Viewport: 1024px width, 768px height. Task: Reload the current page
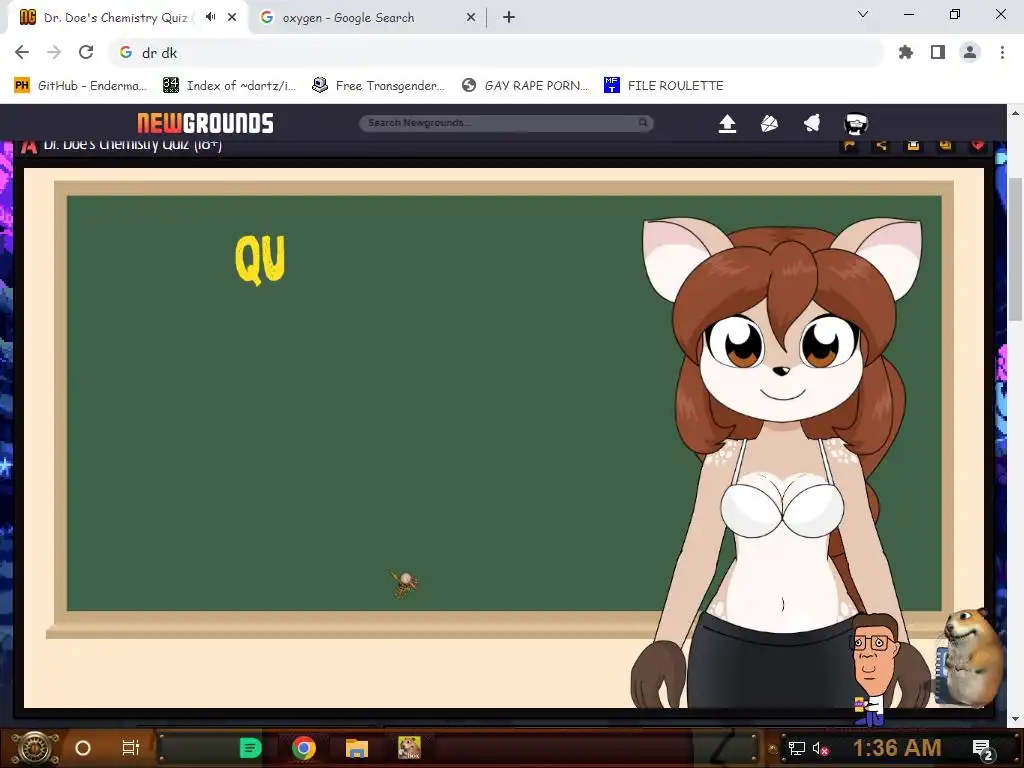tap(86, 52)
